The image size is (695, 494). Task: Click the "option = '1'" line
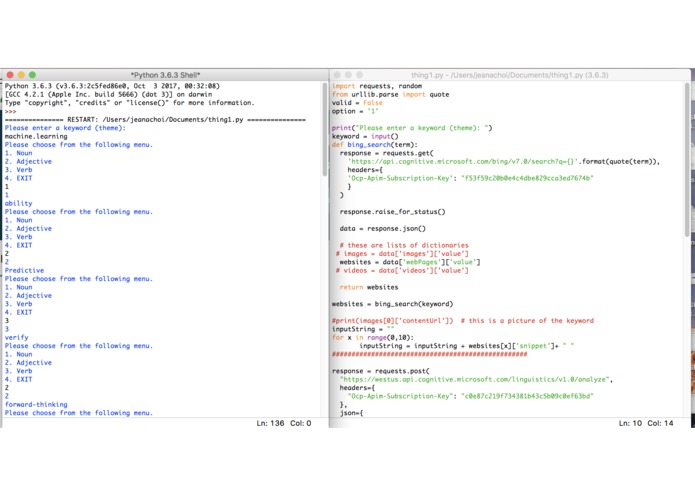[355, 111]
